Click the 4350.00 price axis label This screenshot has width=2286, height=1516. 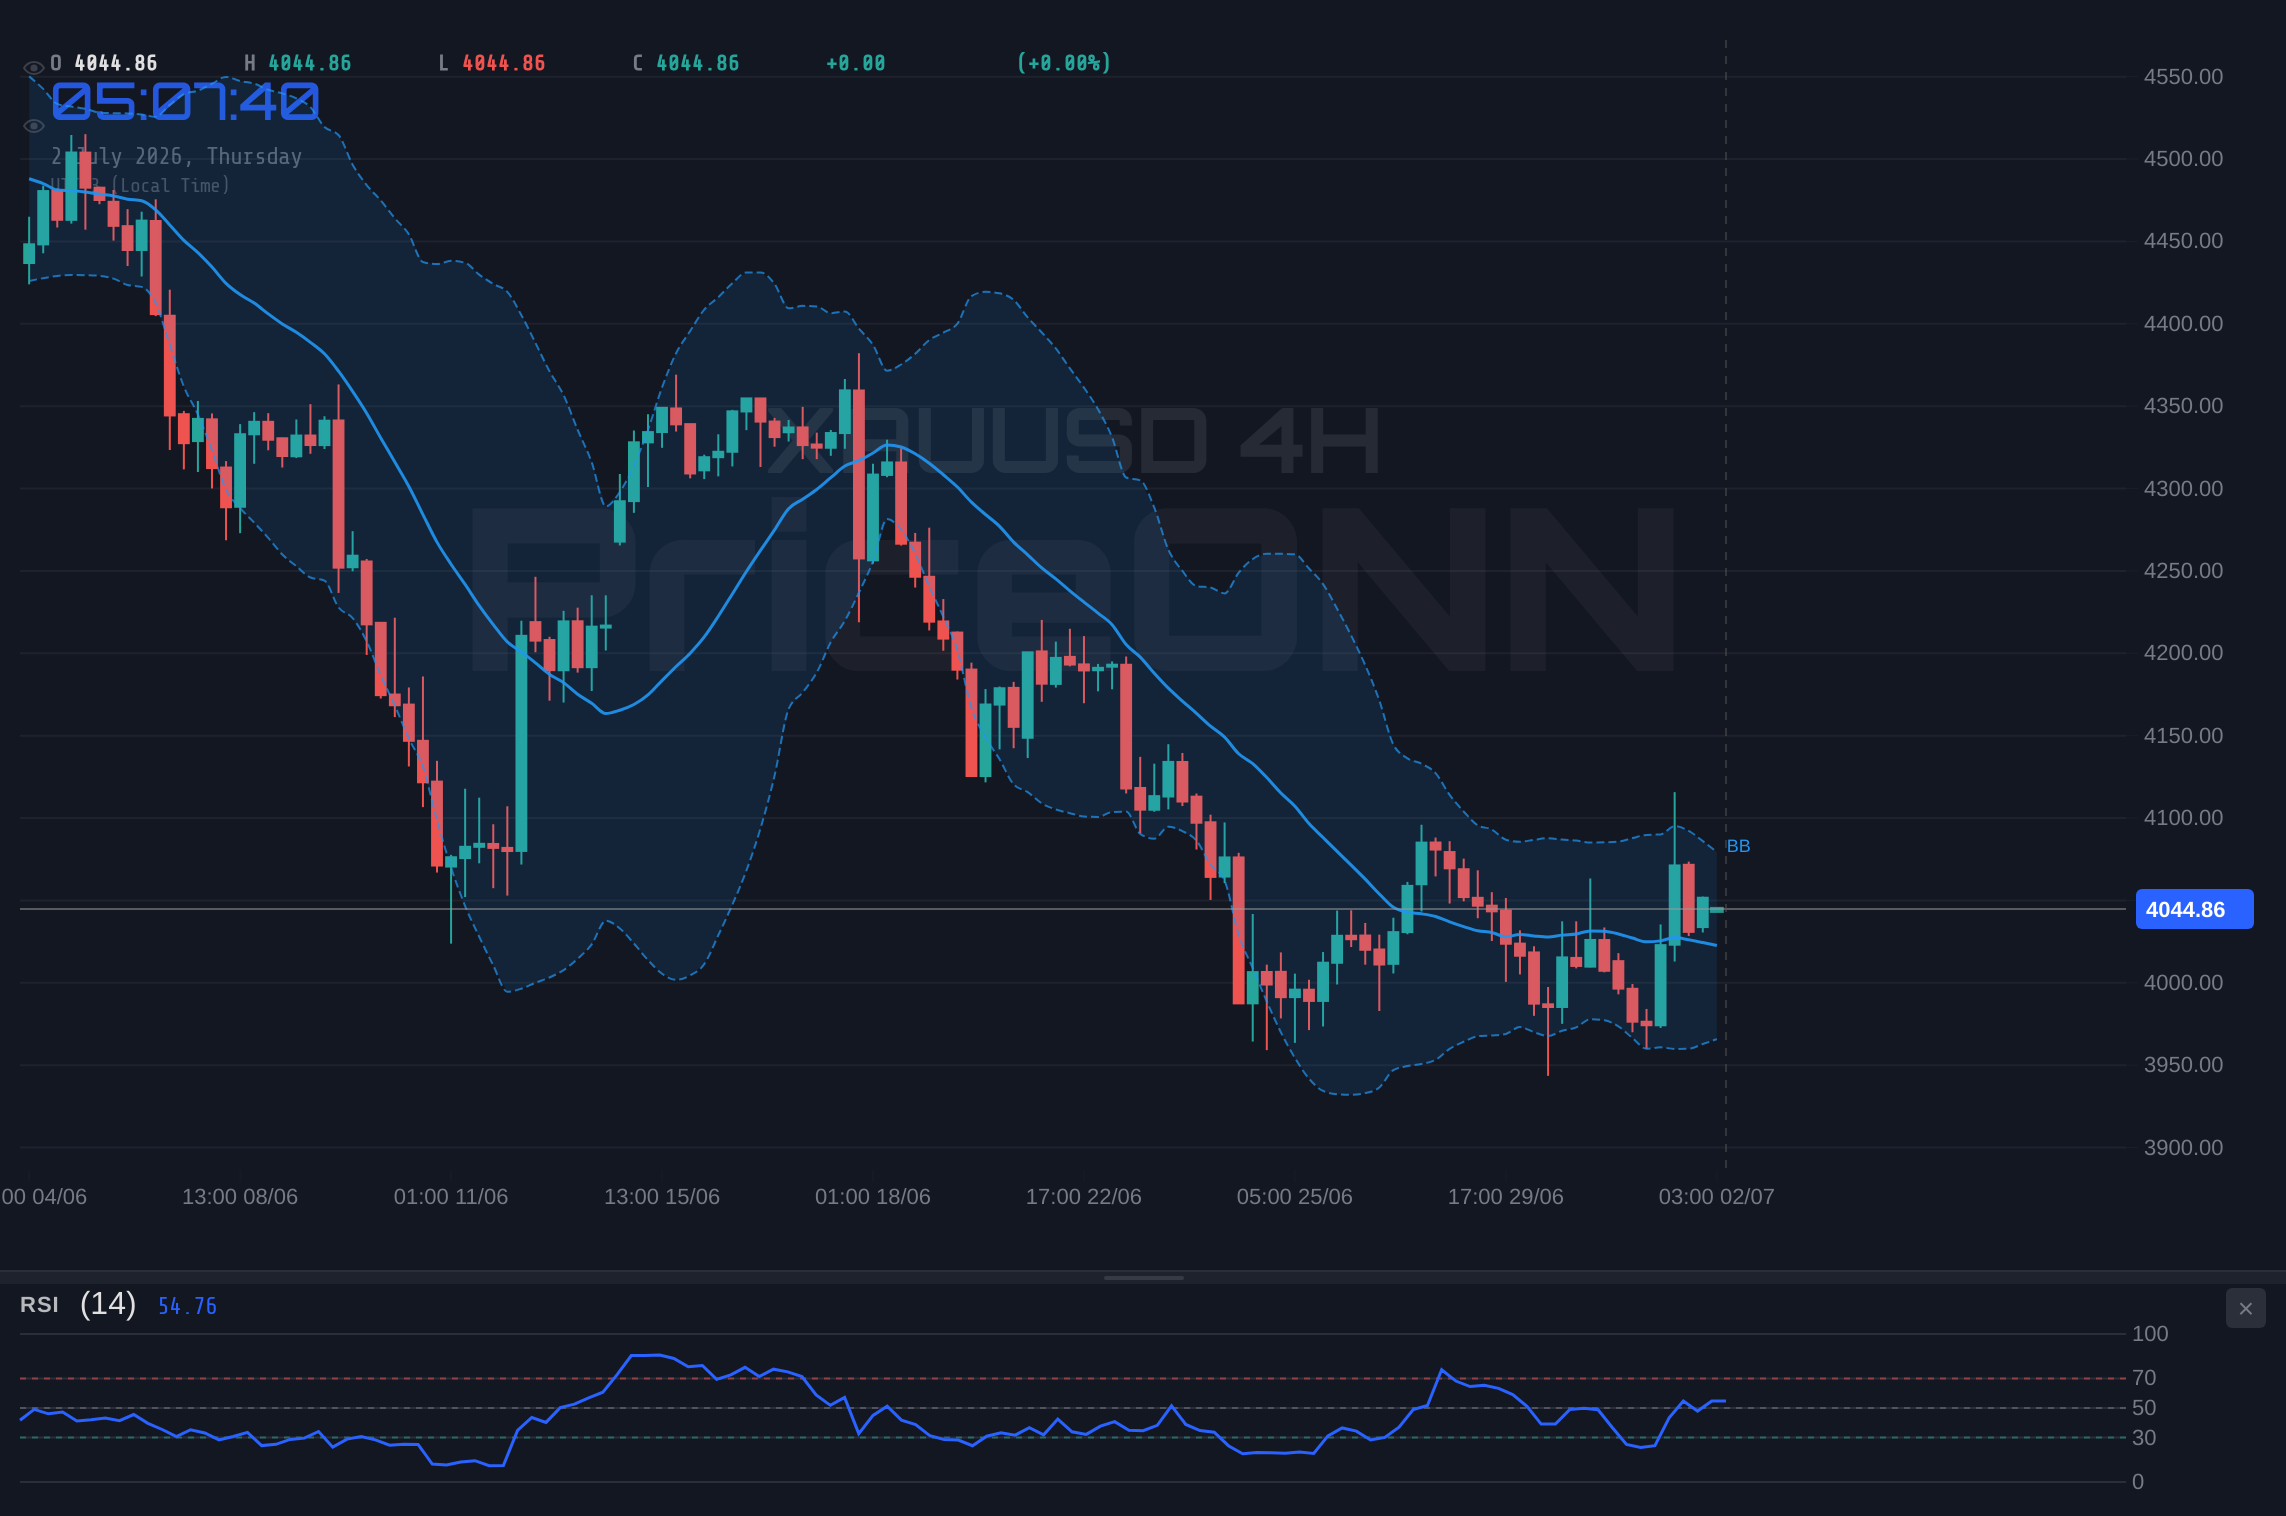point(2183,406)
